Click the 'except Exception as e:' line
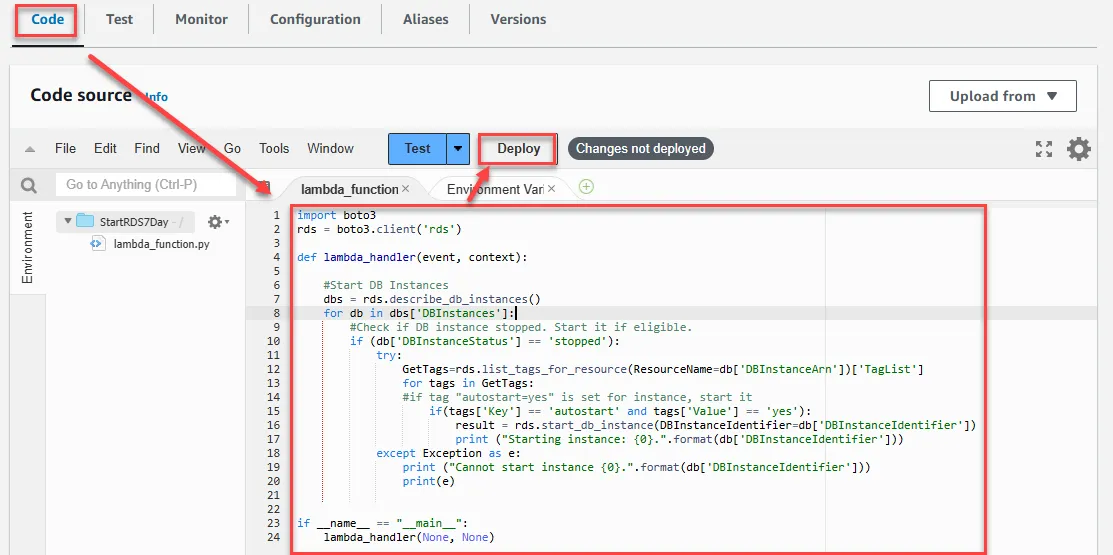The width and height of the screenshot is (1113, 555). click(x=448, y=453)
